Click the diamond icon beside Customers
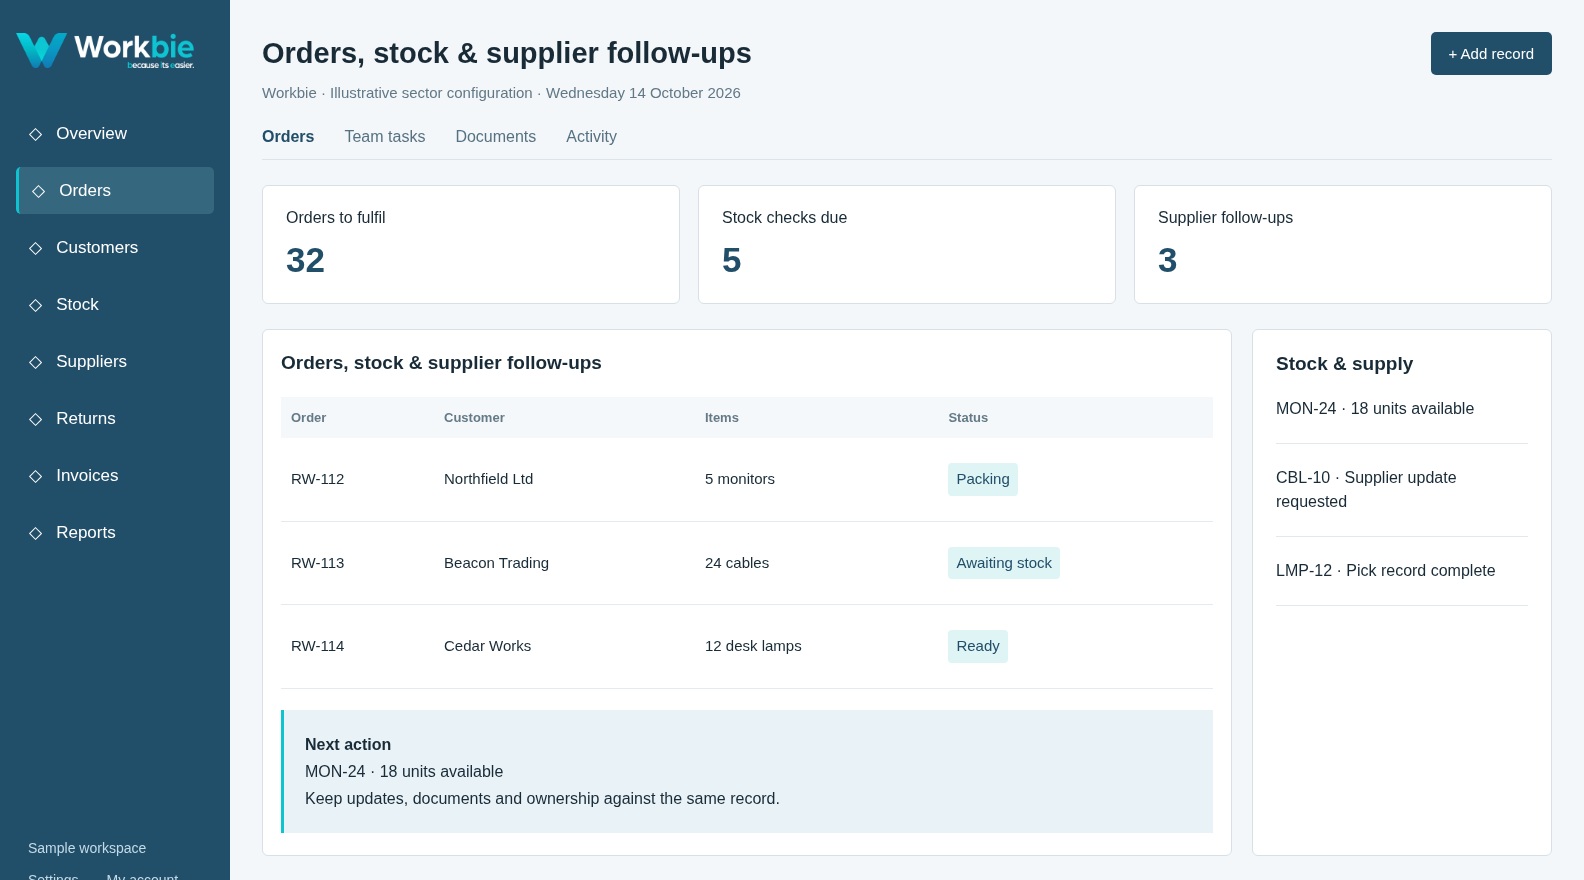Image resolution: width=1584 pixels, height=880 pixels. click(36, 248)
